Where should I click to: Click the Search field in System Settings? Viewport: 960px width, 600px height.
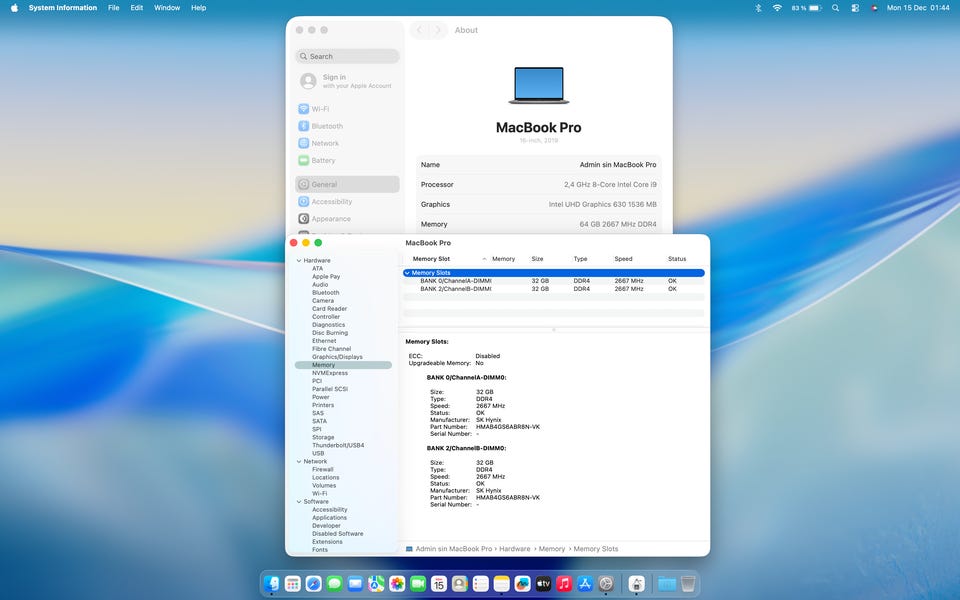pyautogui.click(x=347, y=57)
